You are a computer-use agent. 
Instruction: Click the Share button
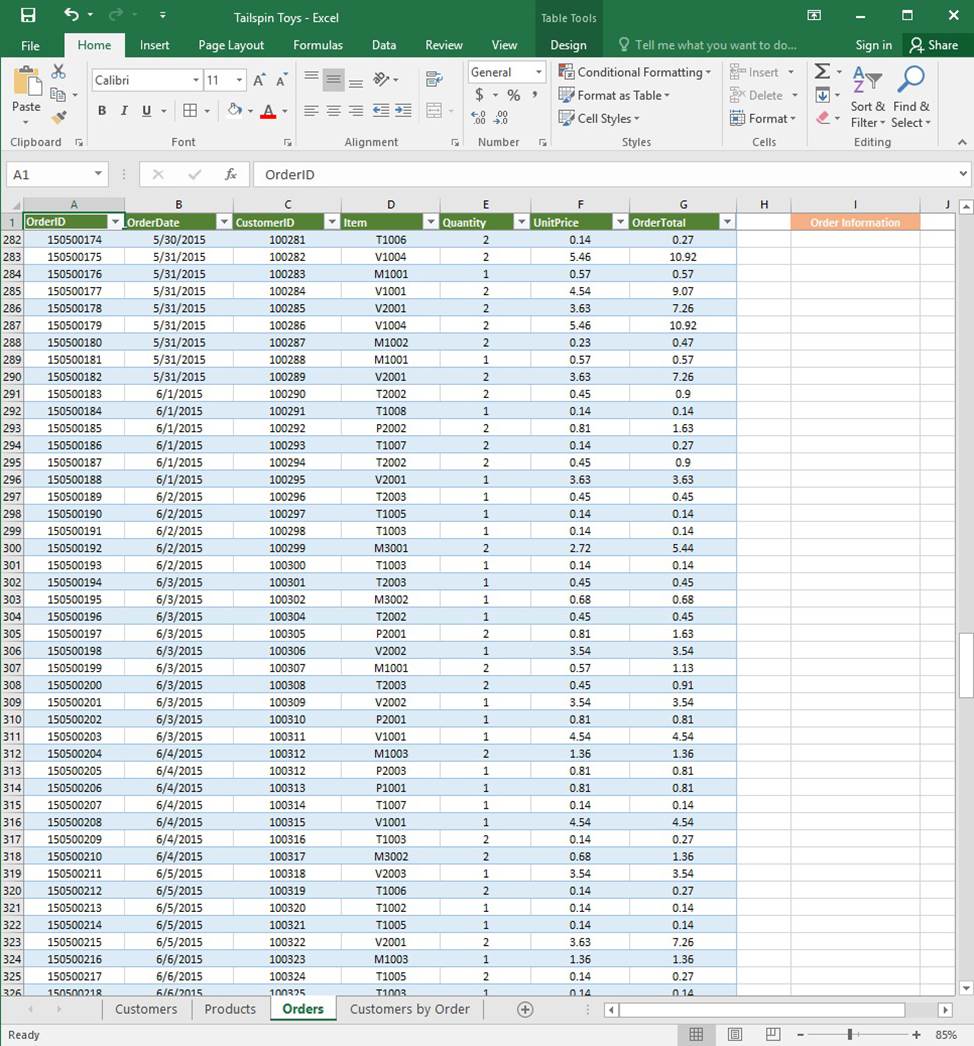(x=933, y=45)
